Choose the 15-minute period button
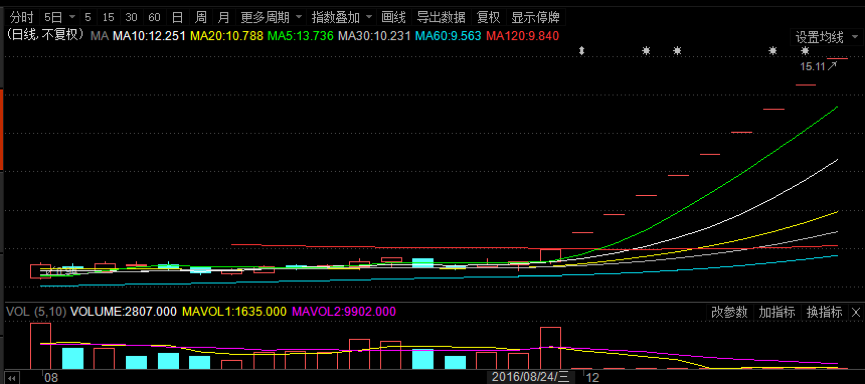The width and height of the screenshot is (865, 384). [108, 17]
